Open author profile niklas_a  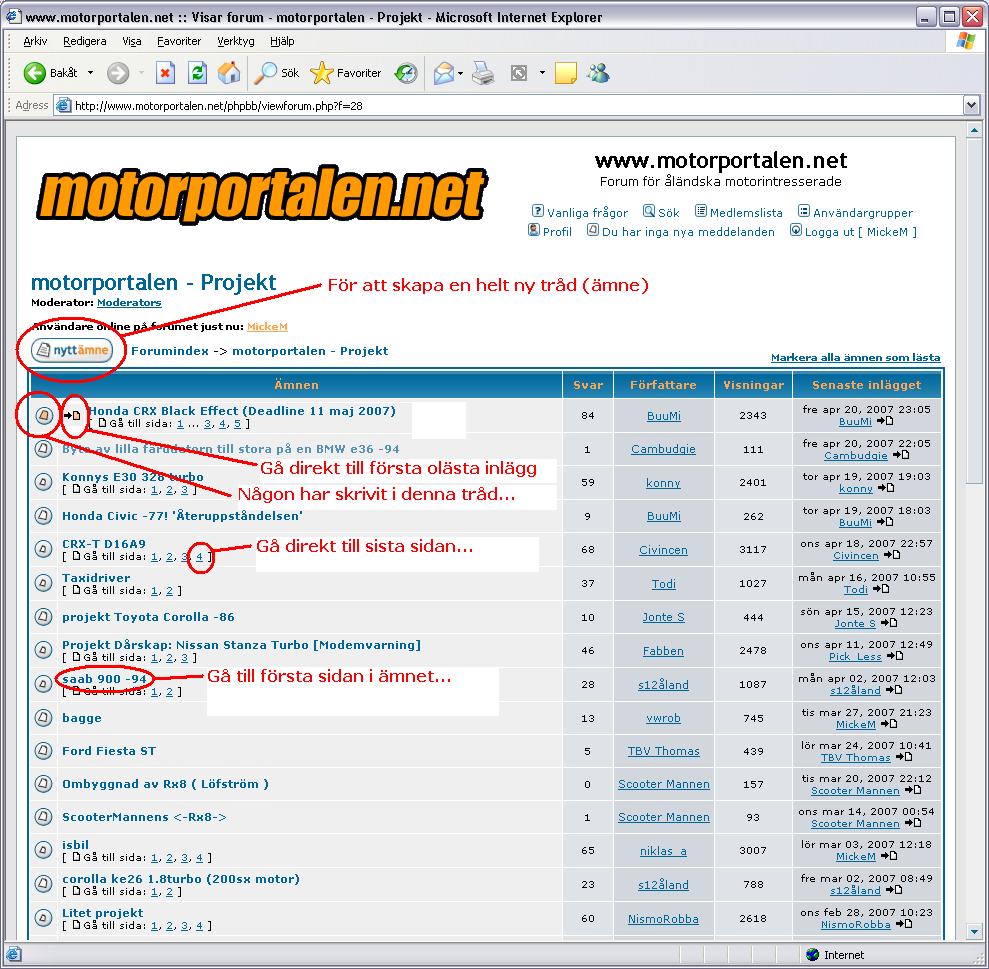click(664, 851)
